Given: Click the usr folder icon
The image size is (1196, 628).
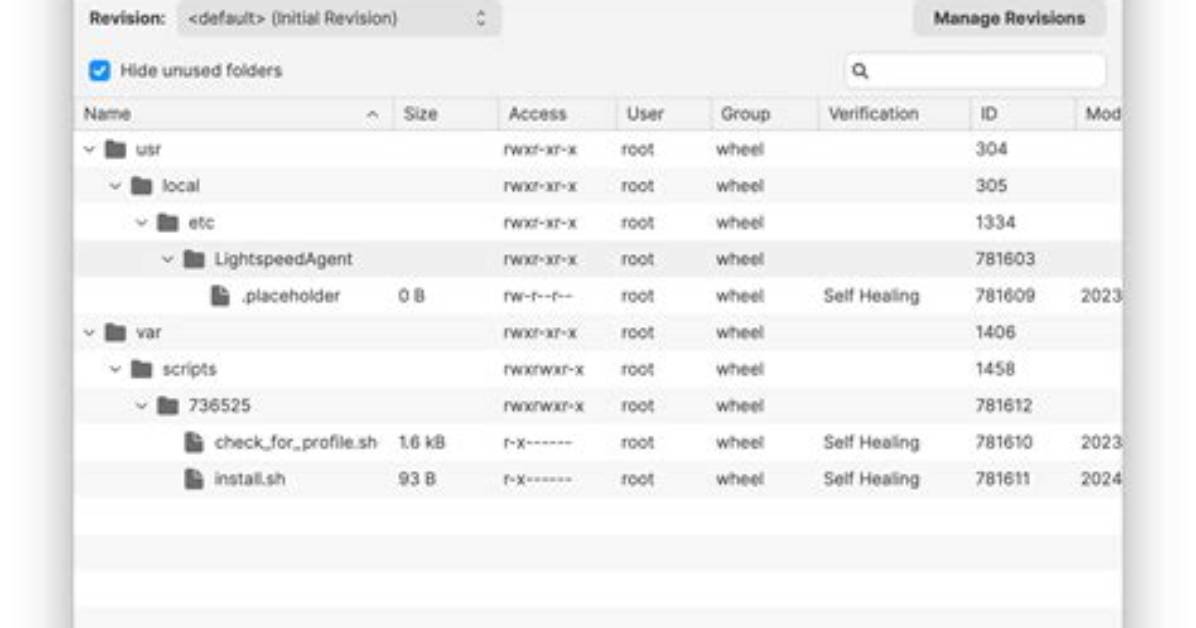Looking at the screenshot, I should tap(115, 149).
